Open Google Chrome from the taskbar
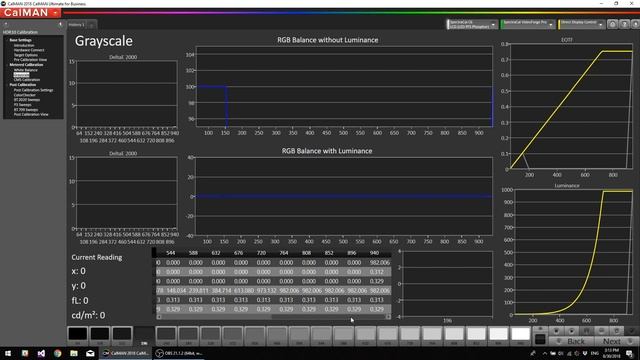 tap(57, 353)
